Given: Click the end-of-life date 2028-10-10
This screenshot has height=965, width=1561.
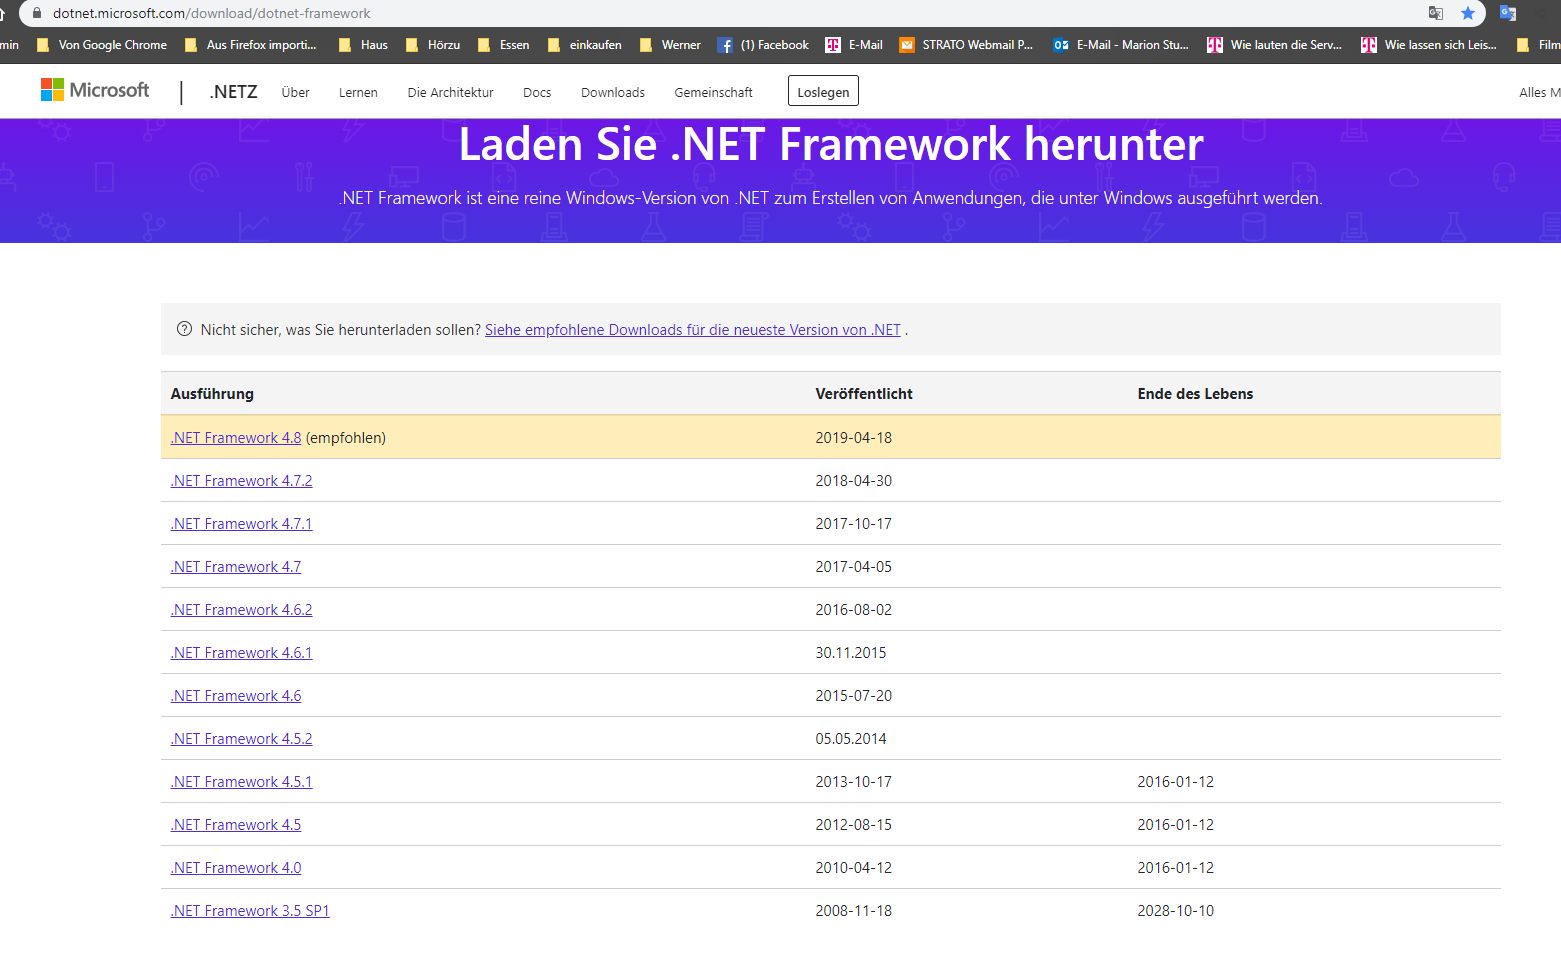Looking at the screenshot, I should (1175, 911).
